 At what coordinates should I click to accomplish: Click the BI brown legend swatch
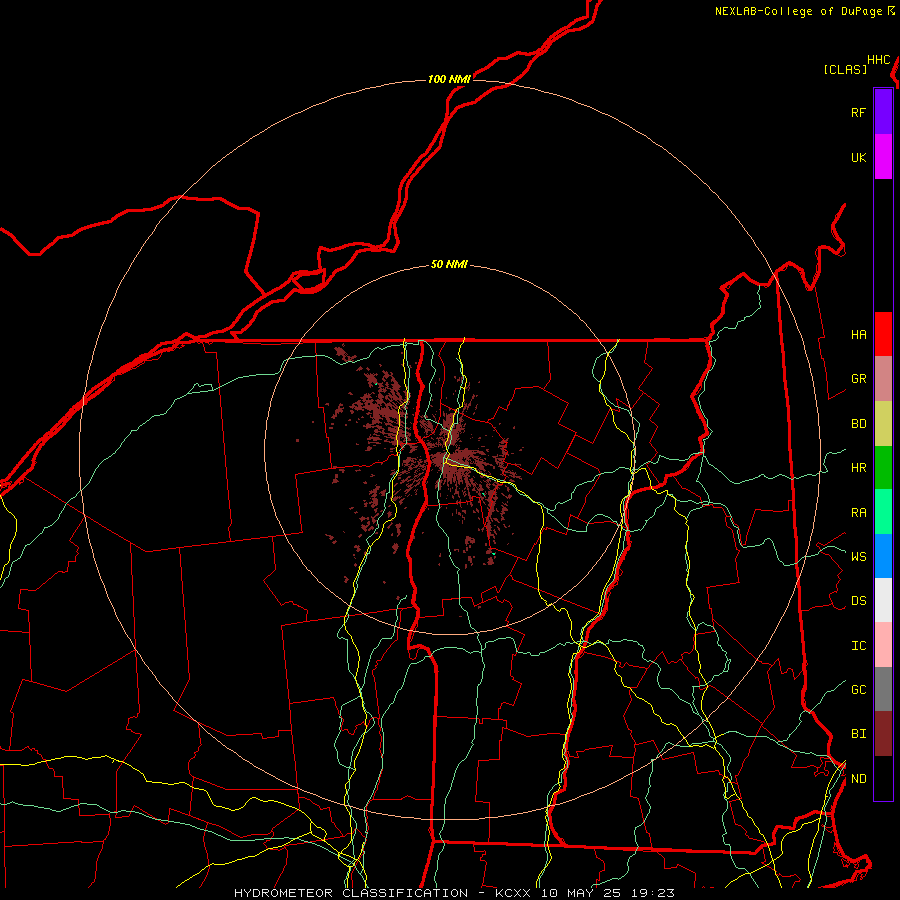point(883,734)
